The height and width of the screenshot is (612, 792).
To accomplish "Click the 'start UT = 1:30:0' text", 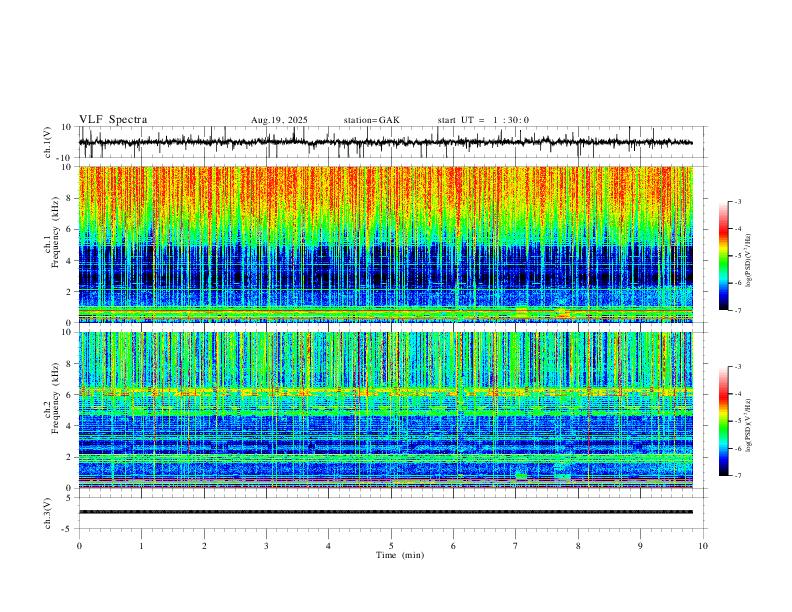I will [483, 120].
